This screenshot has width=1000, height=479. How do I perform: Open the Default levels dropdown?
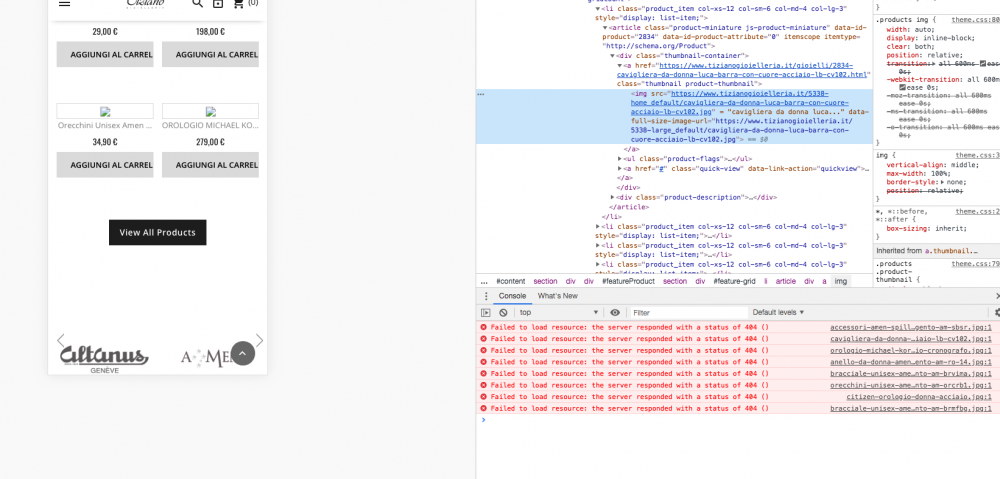(778, 313)
